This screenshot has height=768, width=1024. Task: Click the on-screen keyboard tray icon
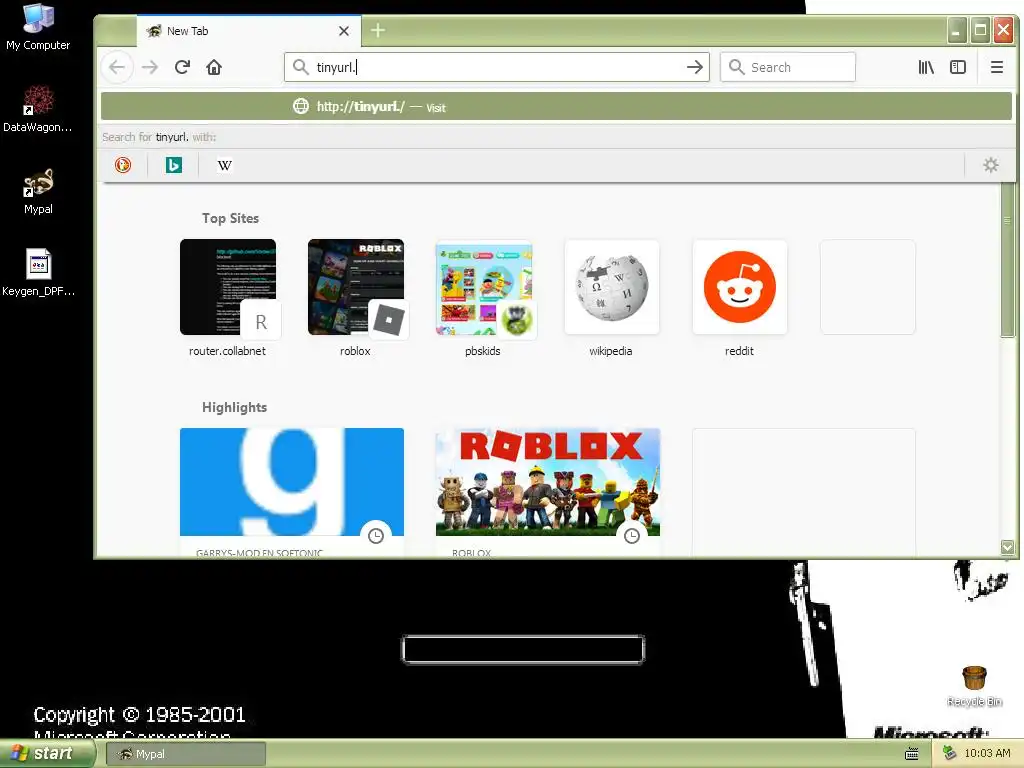point(912,754)
